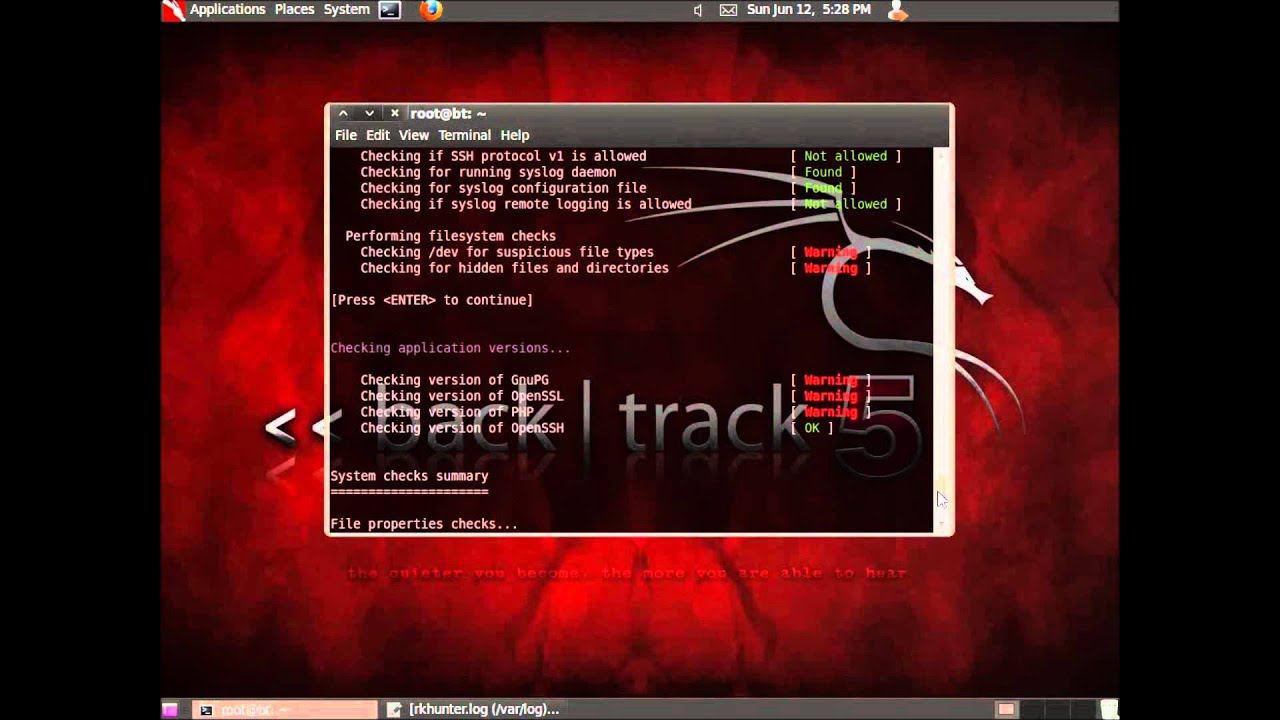Open the System menu

[346, 9]
